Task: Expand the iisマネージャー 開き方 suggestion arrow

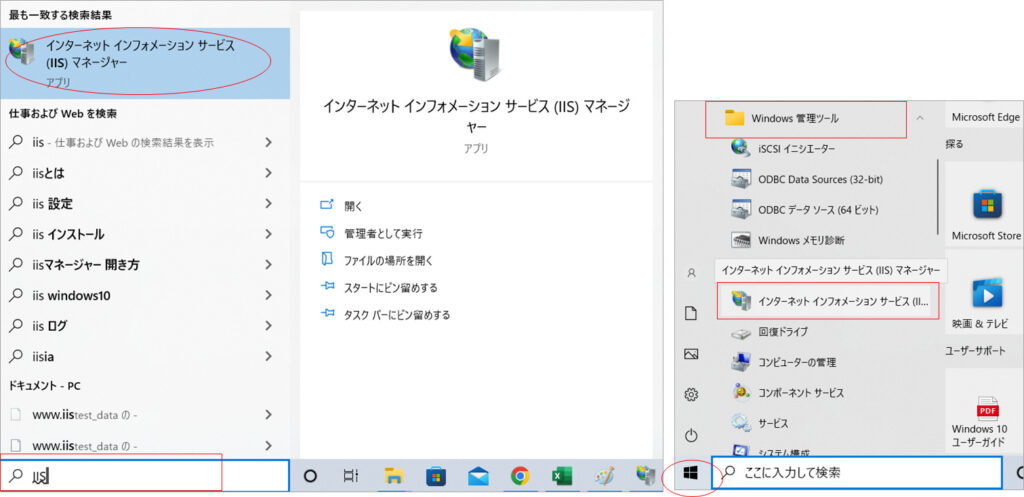Action: pyautogui.click(x=268, y=265)
